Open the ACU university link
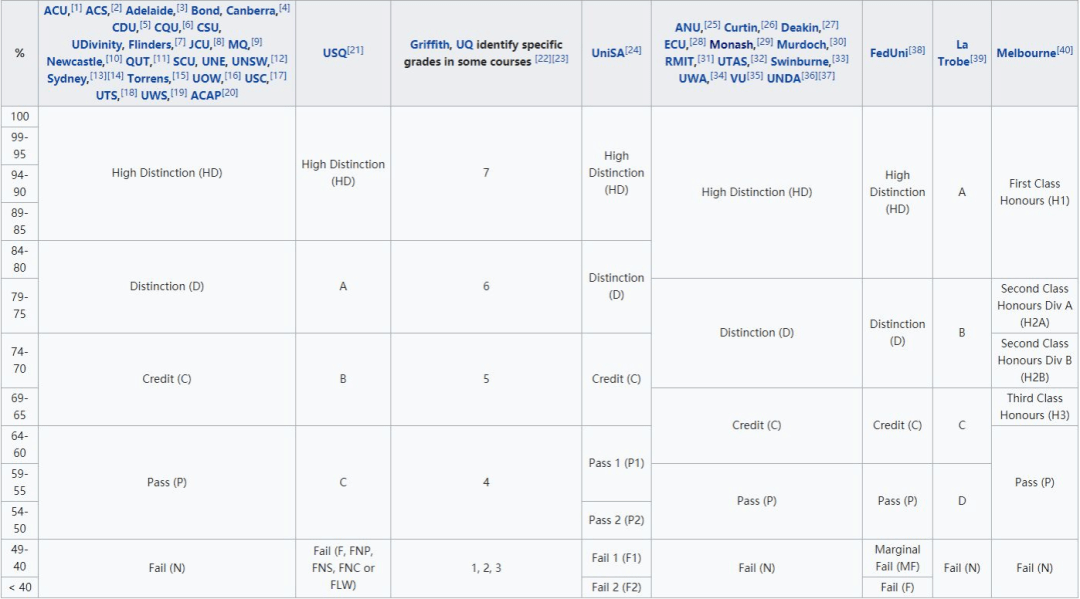The width and height of the screenshot is (1080, 599). (x=56, y=11)
